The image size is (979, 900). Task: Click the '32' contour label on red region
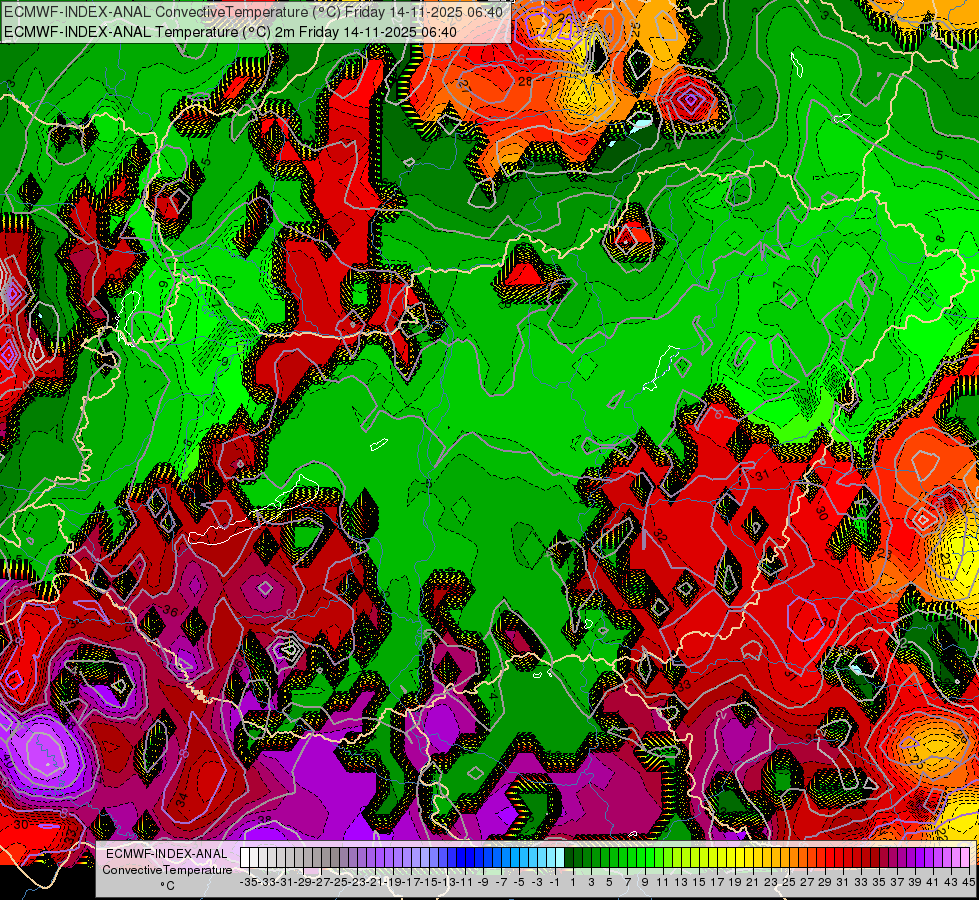[661, 536]
